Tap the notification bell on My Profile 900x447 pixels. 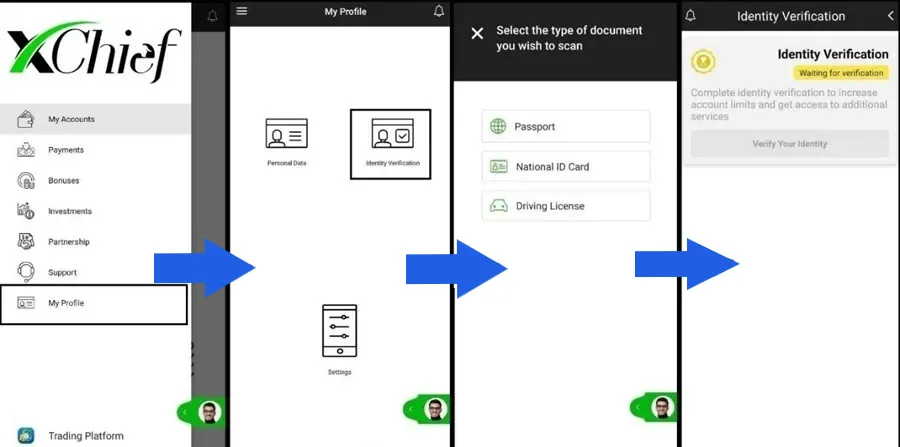pos(438,12)
